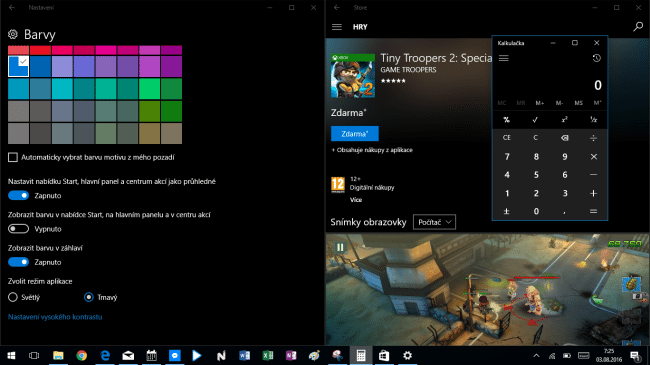
Task: Toggle the Start menu transparency switch
Action: (x=18, y=195)
